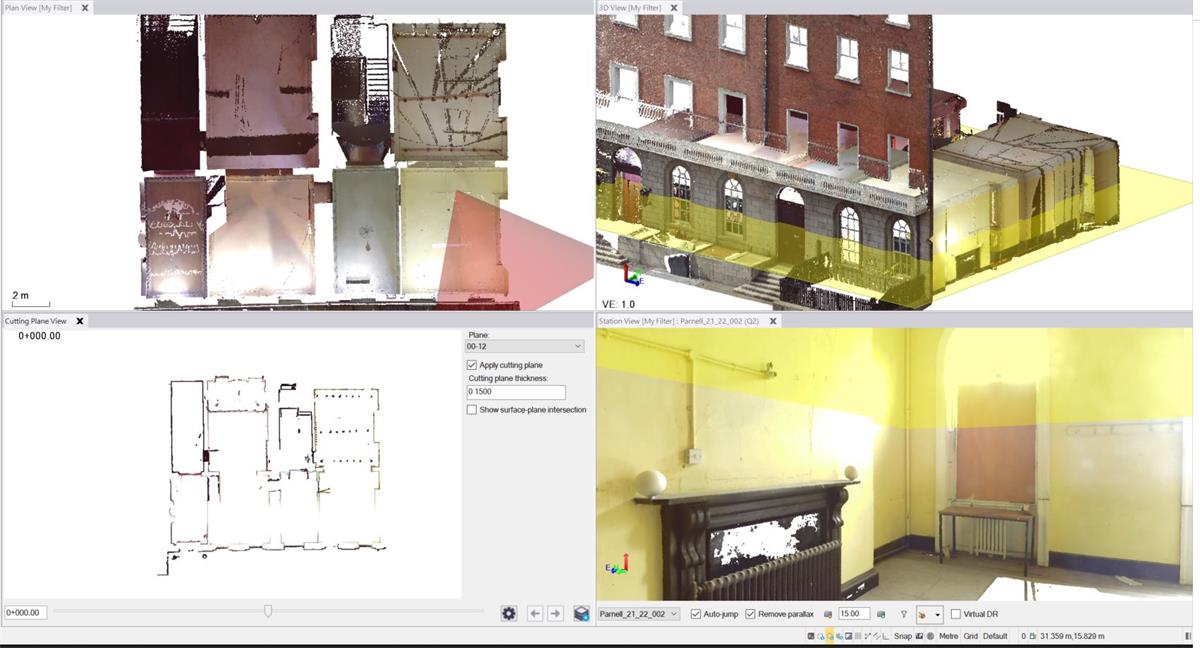Click the icon right of the 15.00 field

[x=881, y=614]
